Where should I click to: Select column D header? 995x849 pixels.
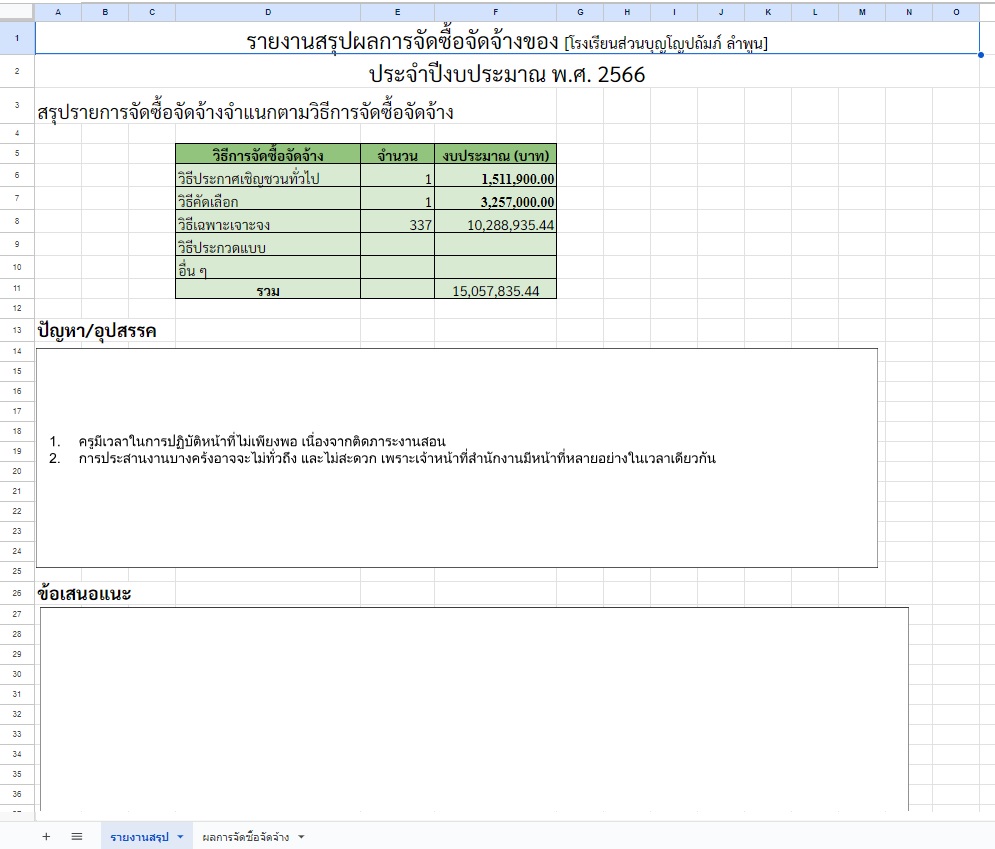(x=267, y=12)
